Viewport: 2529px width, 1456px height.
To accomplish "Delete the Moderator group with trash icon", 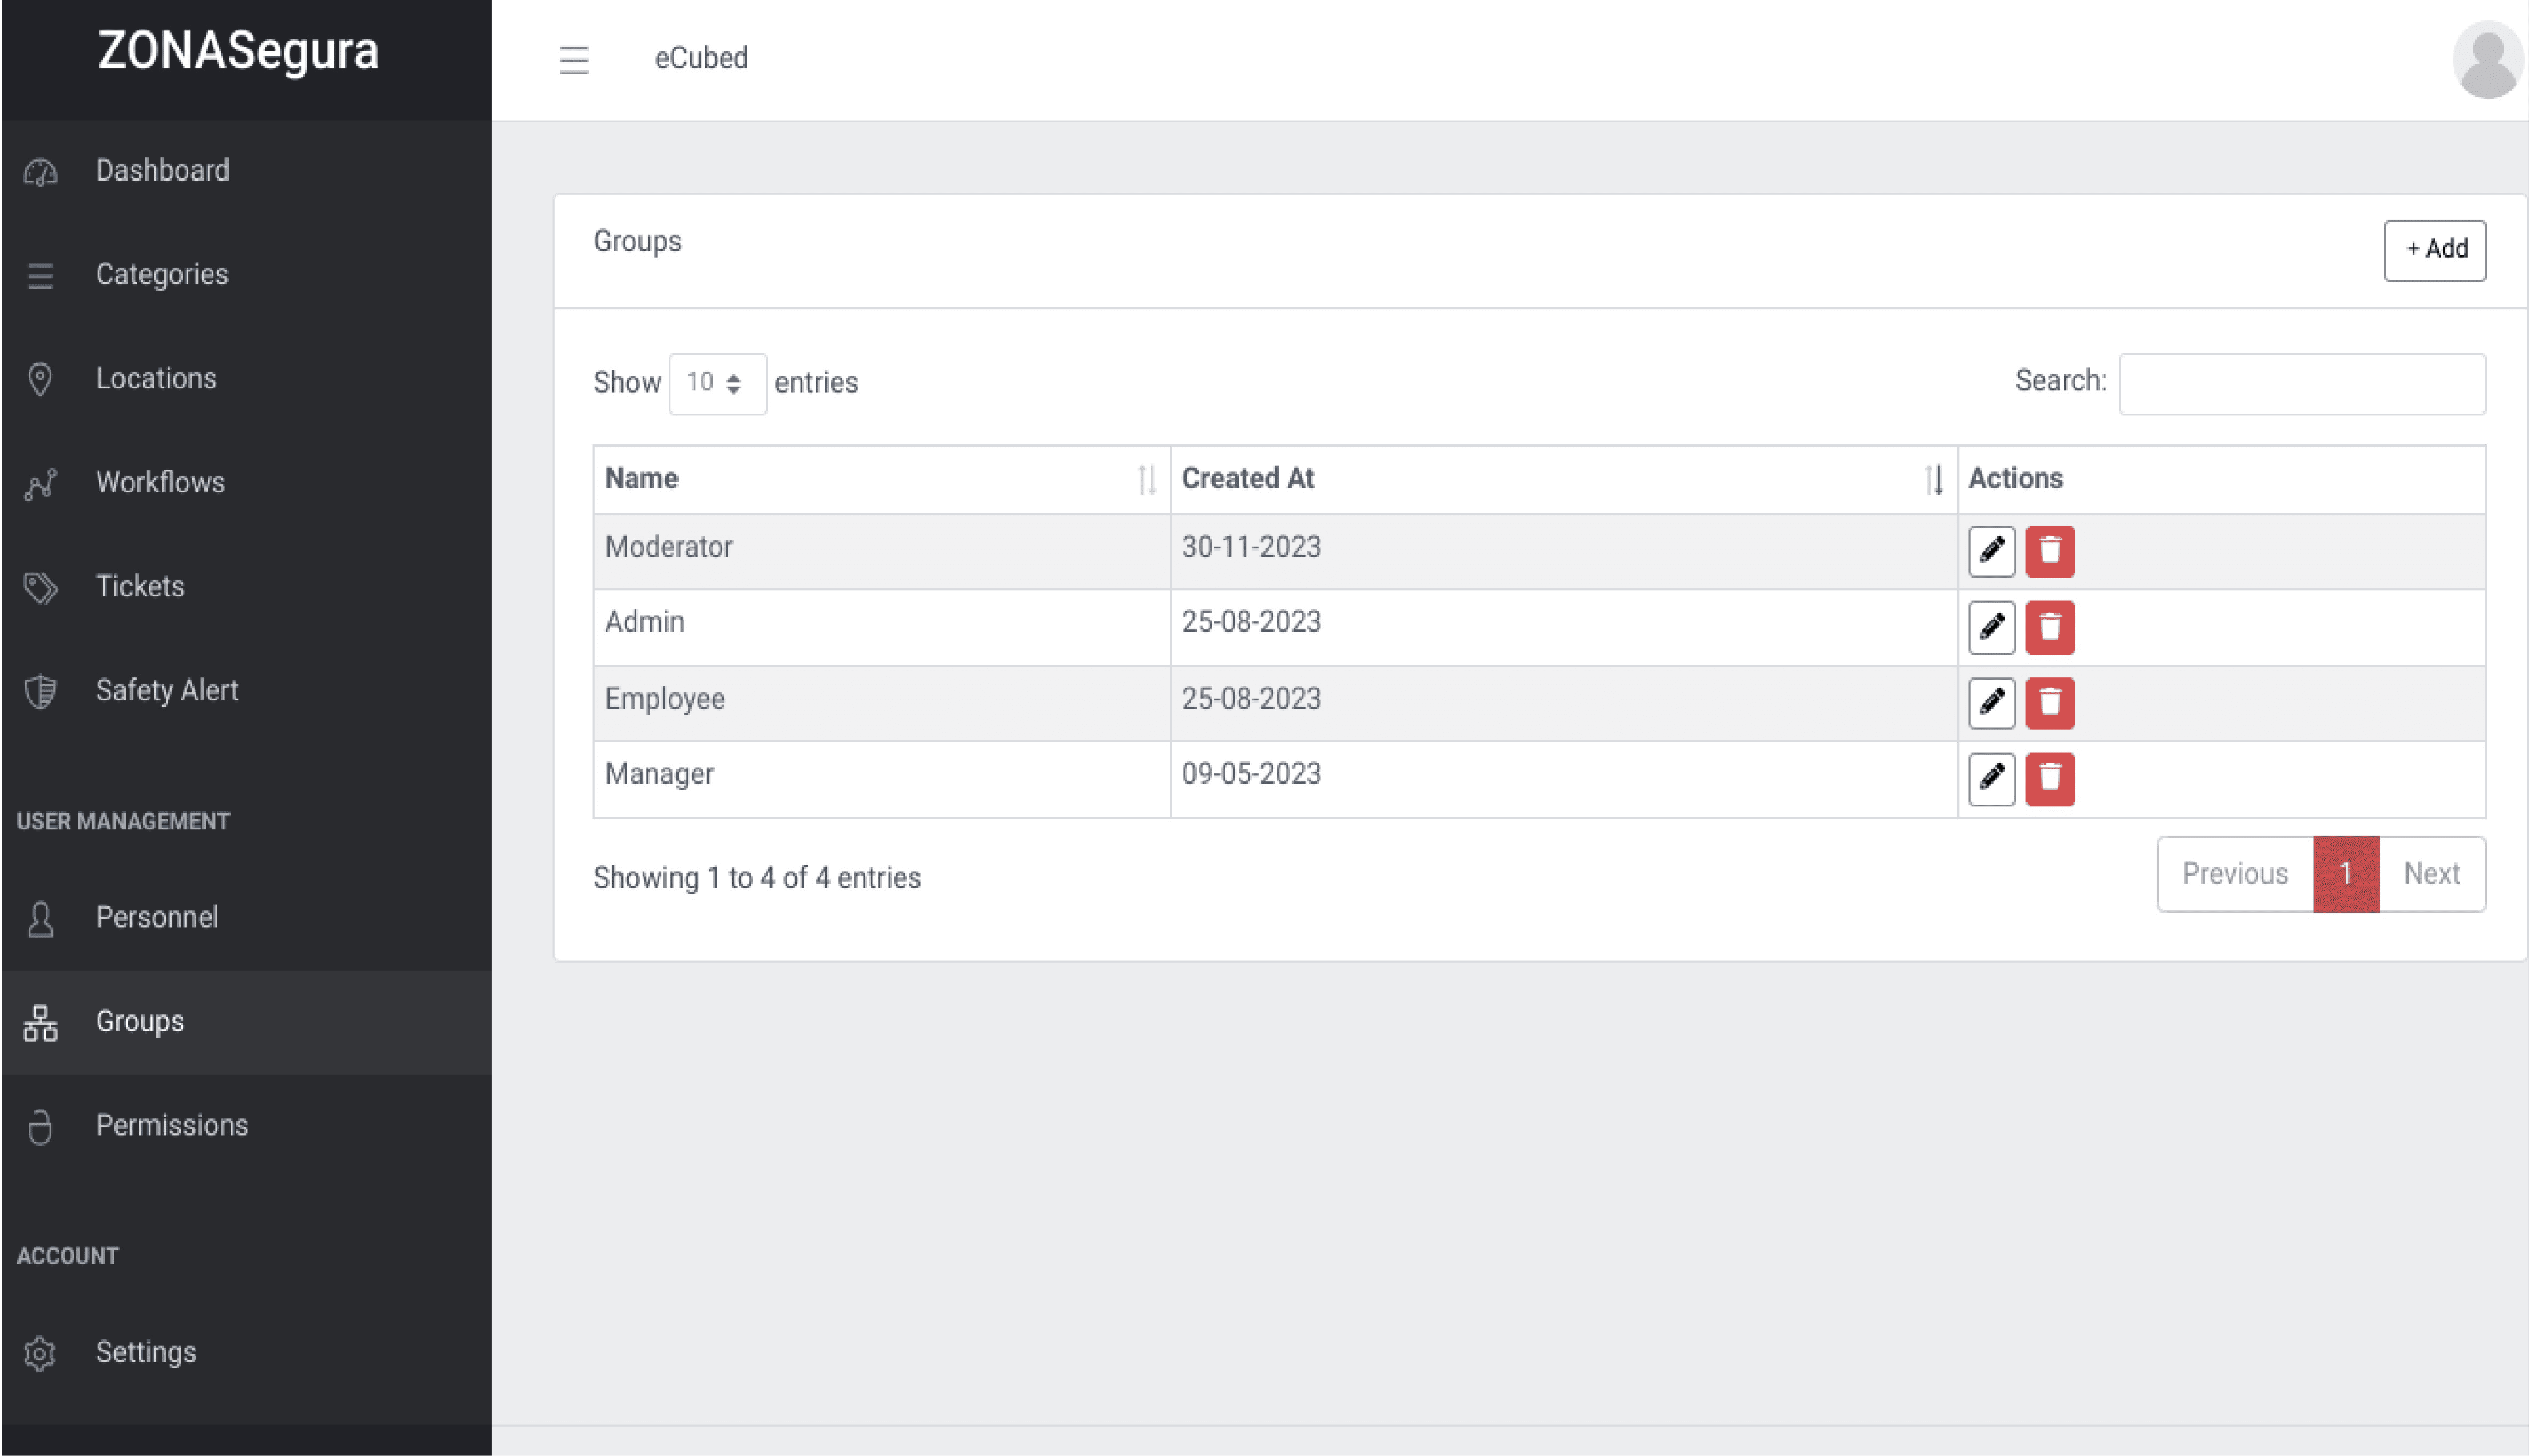I will click(x=2049, y=551).
